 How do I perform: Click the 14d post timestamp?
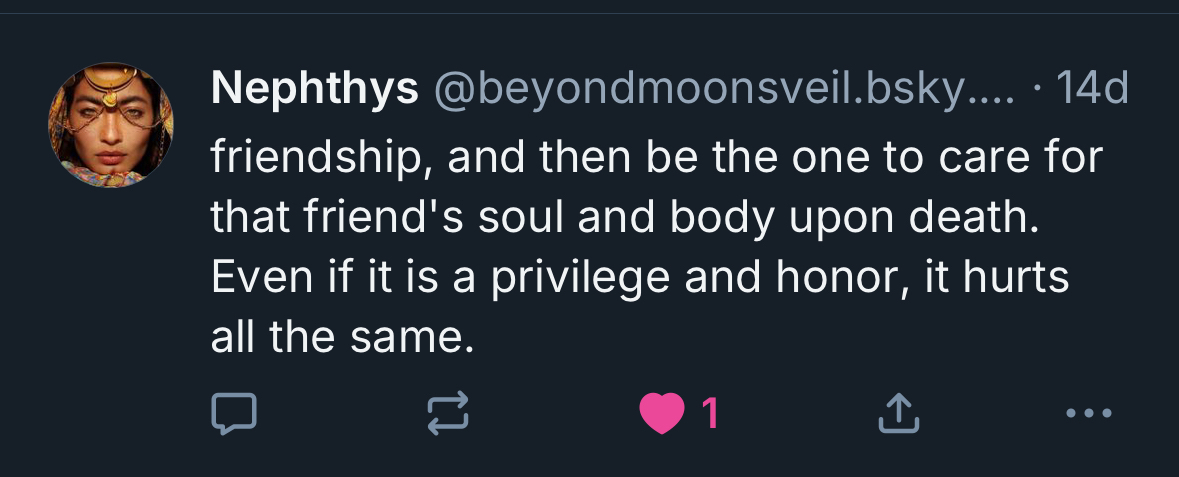[x=1092, y=91]
